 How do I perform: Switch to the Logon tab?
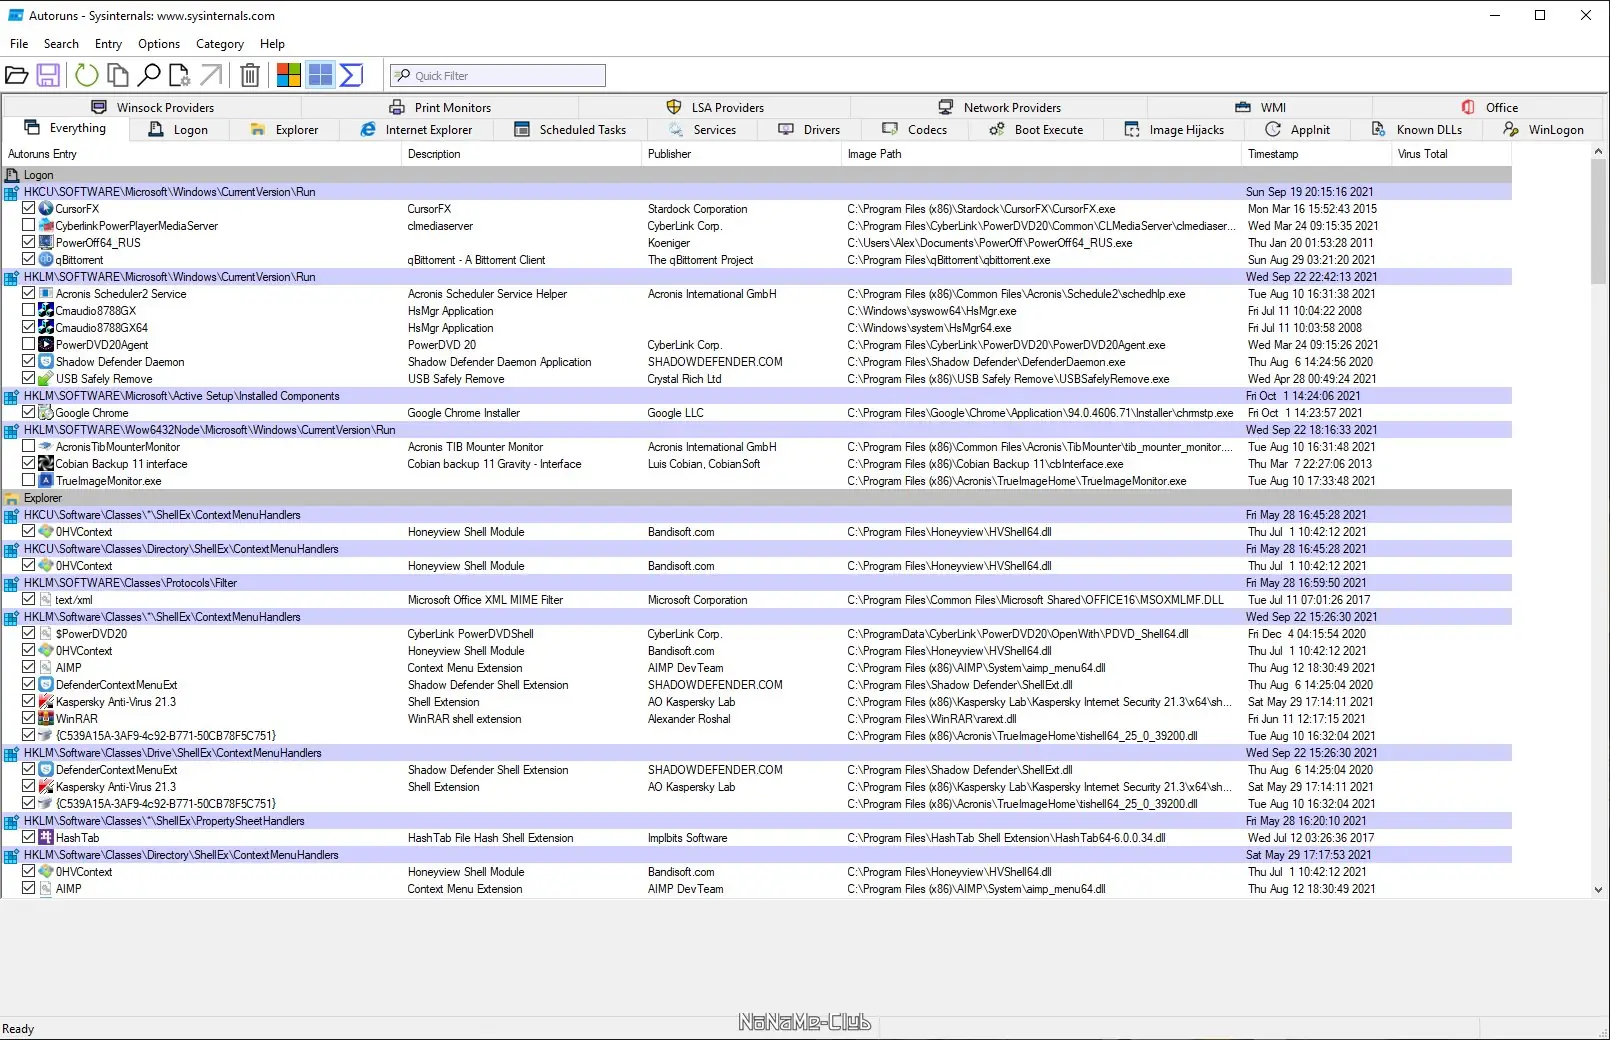[178, 130]
